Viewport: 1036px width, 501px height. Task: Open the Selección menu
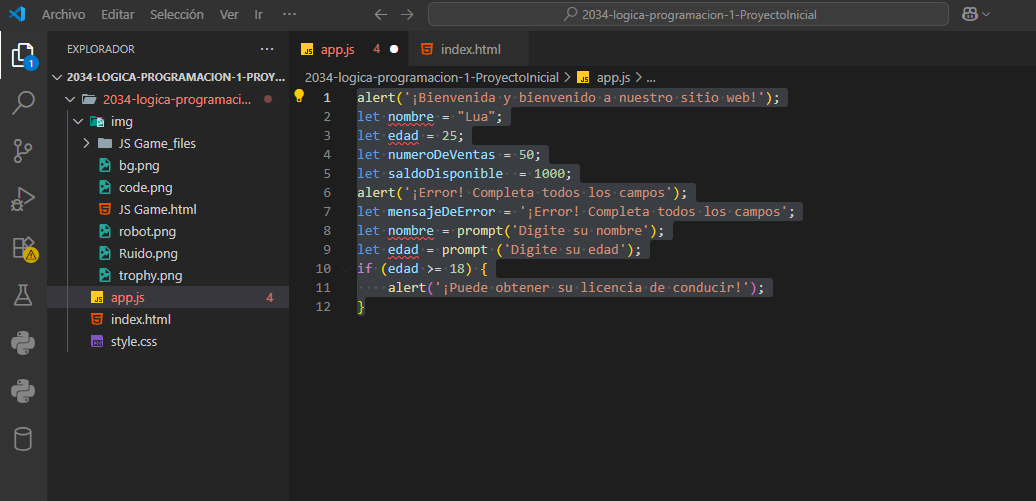pos(176,14)
